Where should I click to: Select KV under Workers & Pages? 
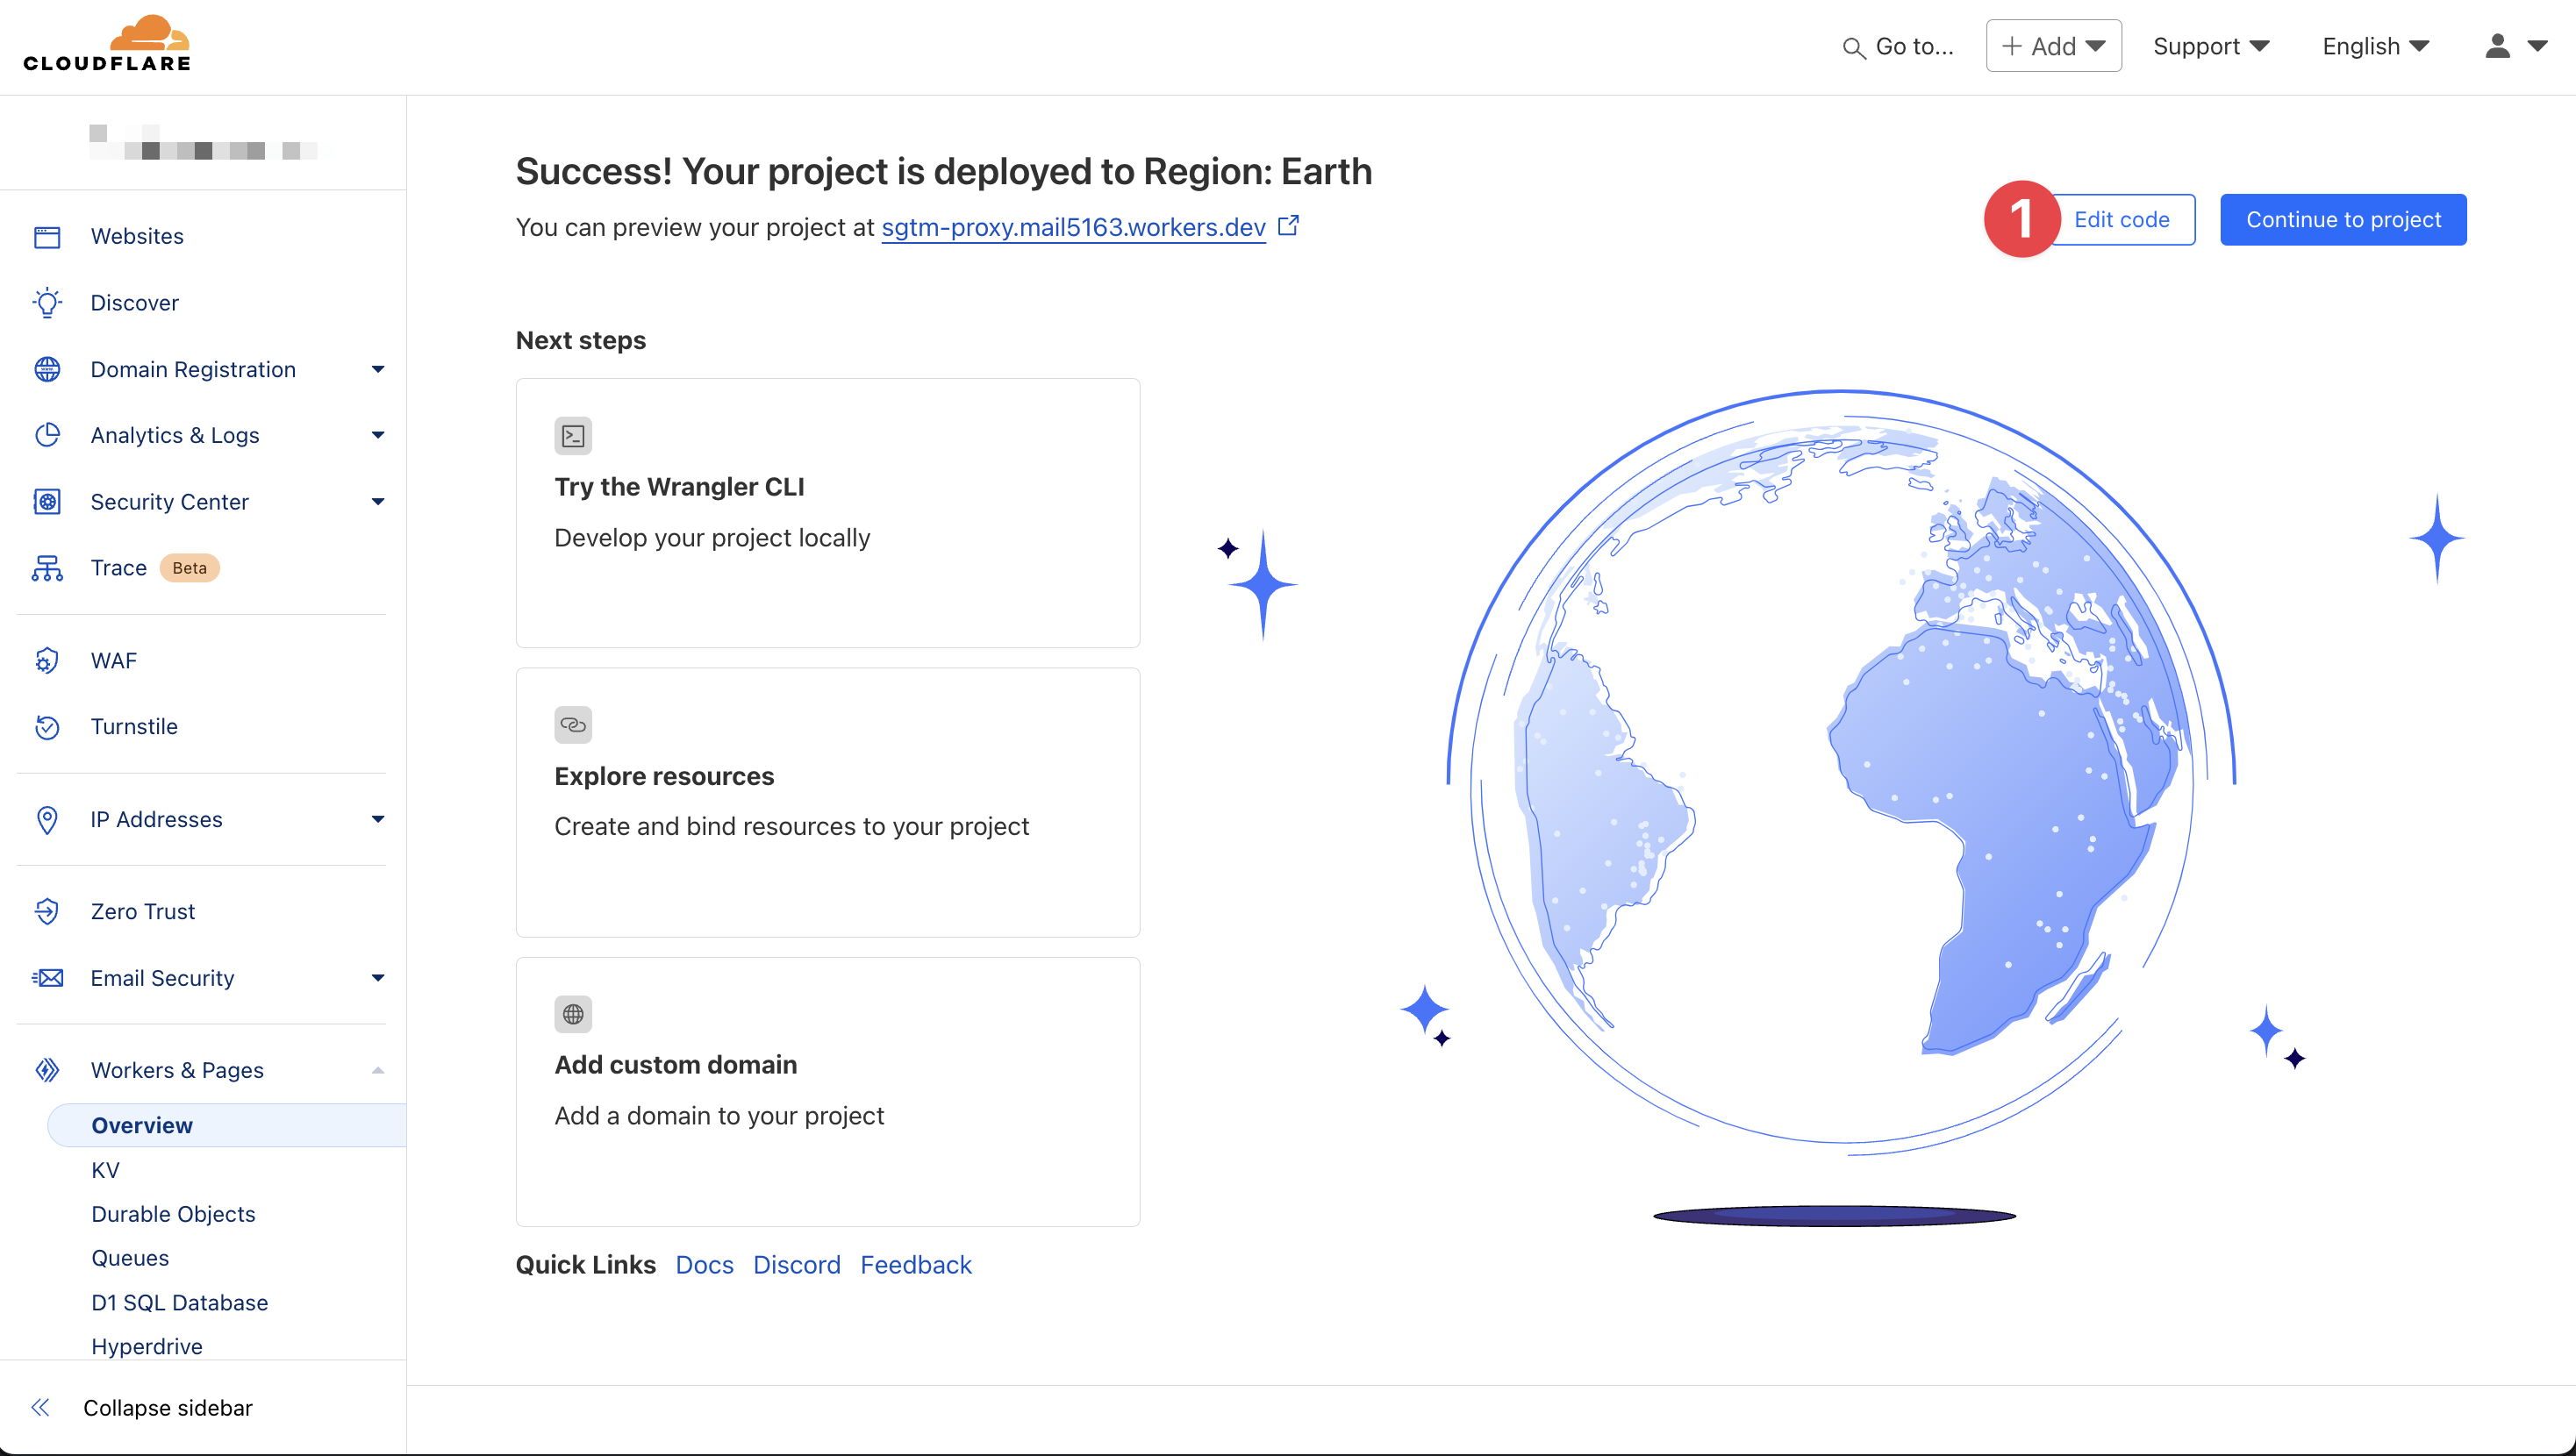point(105,1170)
